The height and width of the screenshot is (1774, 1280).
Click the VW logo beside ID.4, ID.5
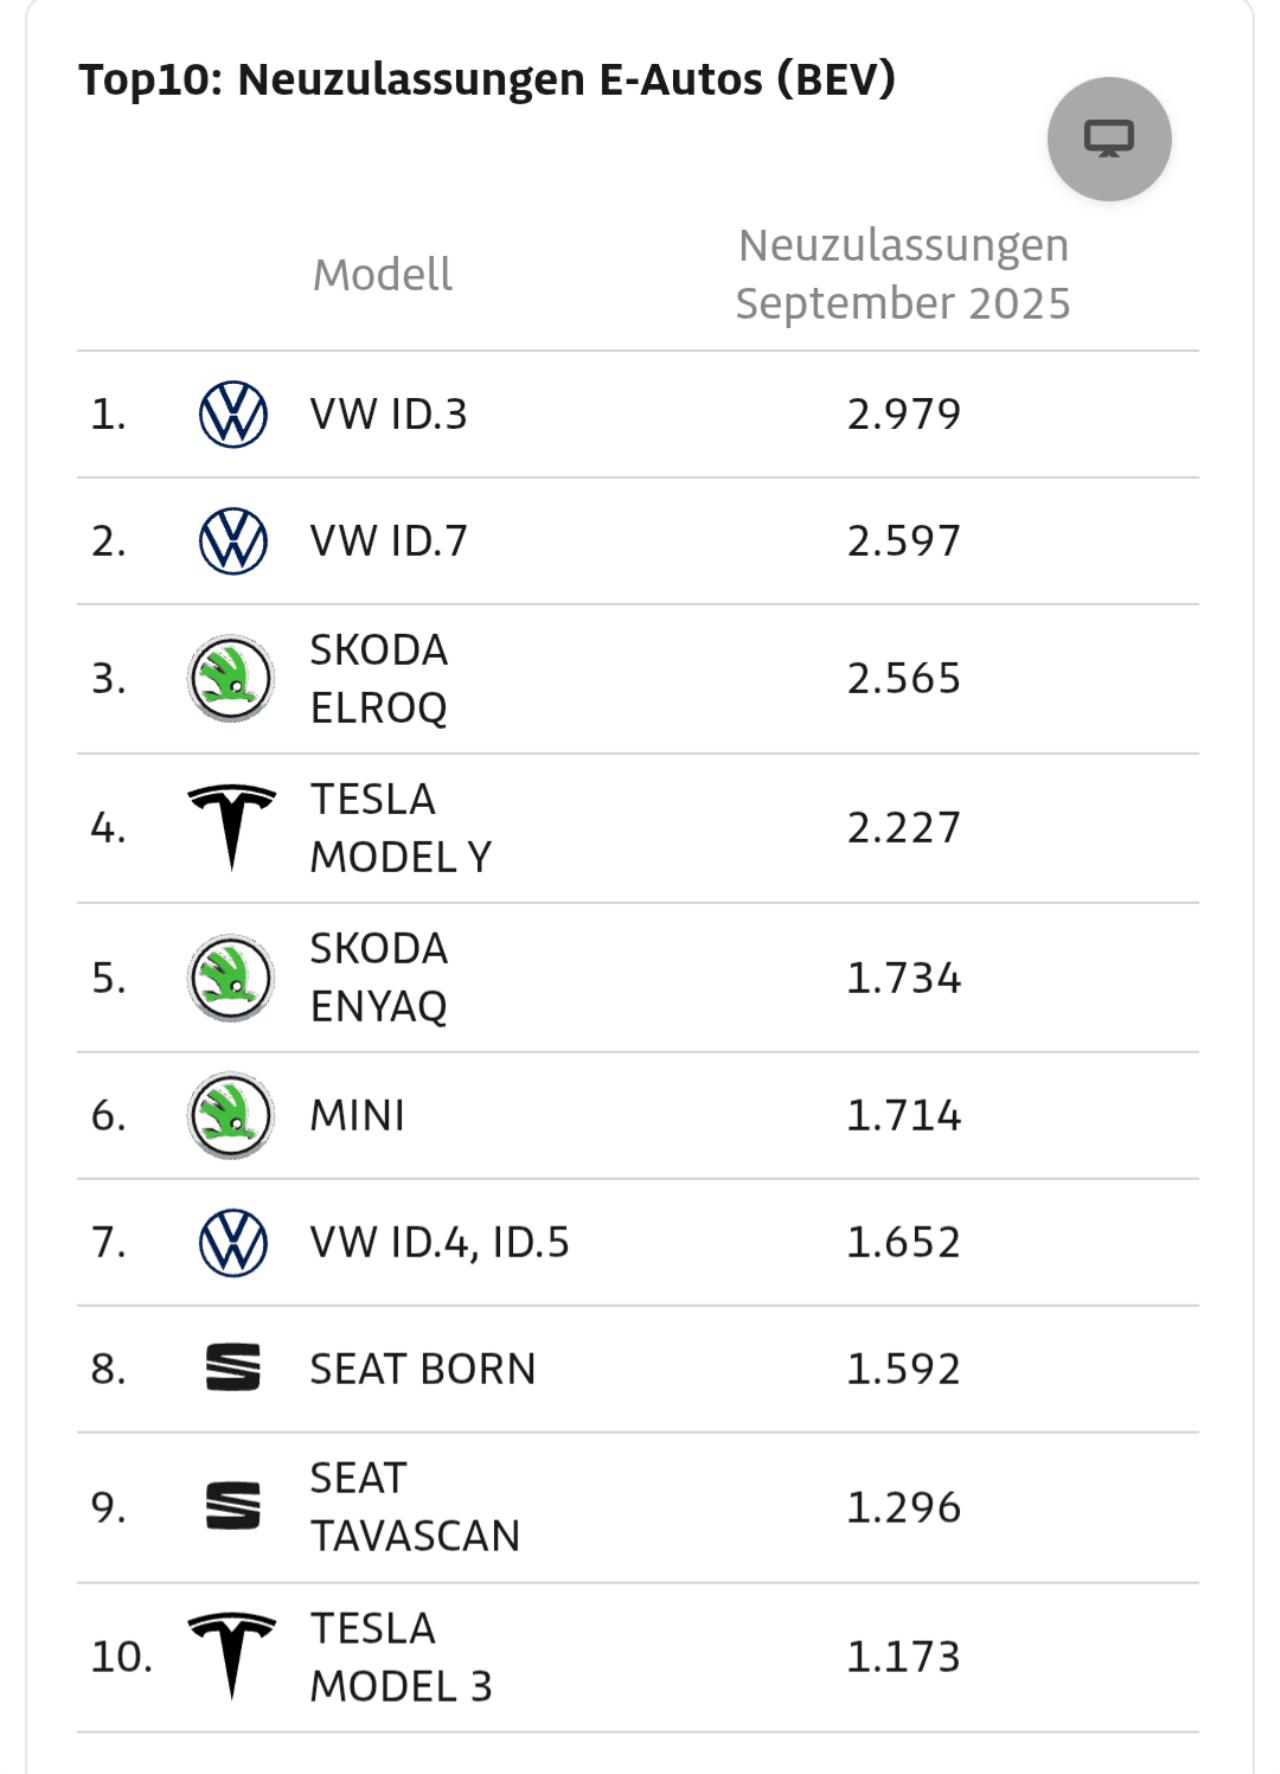tap(233, 1242)
